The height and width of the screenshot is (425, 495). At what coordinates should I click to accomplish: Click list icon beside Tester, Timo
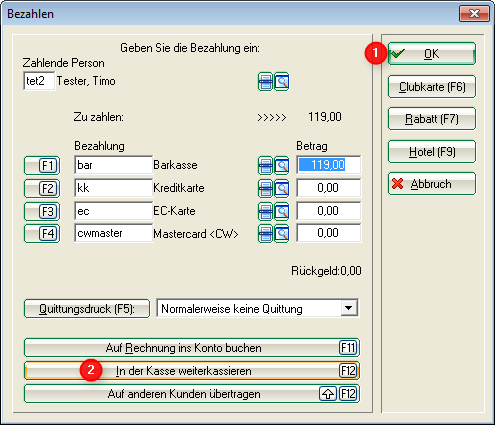[266, 82]
